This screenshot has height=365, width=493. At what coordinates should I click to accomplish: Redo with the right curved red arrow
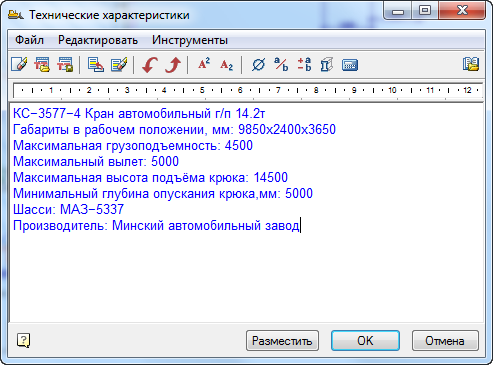coord(173,64)
